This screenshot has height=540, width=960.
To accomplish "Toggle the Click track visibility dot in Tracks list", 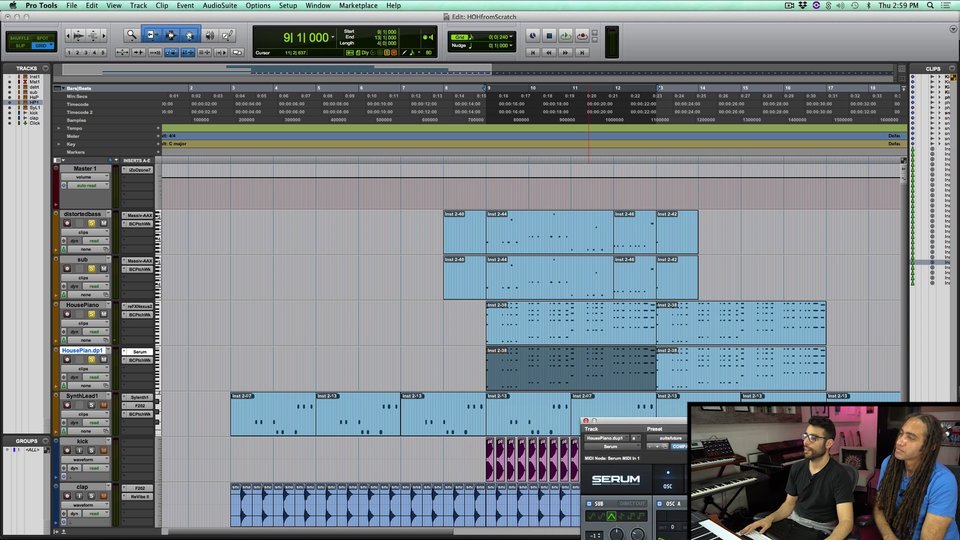I will tap(9, 123).
